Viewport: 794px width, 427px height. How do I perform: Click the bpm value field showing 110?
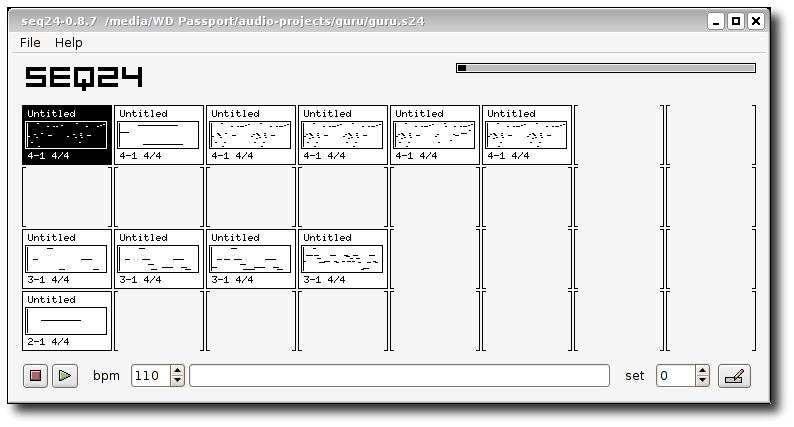coord(151,376)
